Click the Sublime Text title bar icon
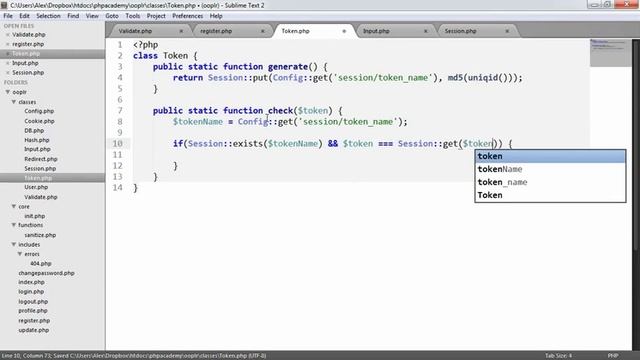 pyautogui.click(x=4, y=5)
